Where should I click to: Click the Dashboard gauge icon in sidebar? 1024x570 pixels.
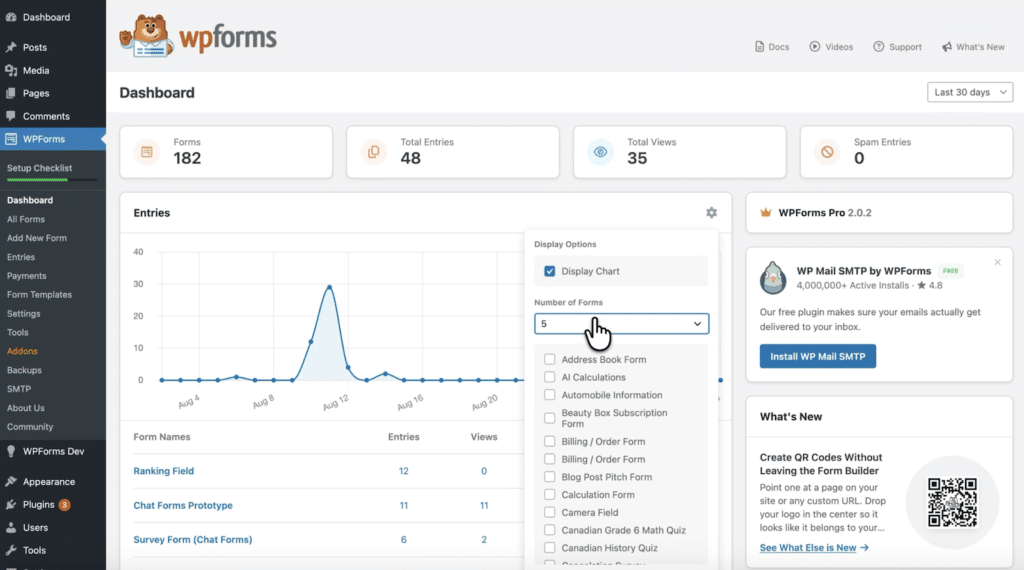click(x=11, y=17)
